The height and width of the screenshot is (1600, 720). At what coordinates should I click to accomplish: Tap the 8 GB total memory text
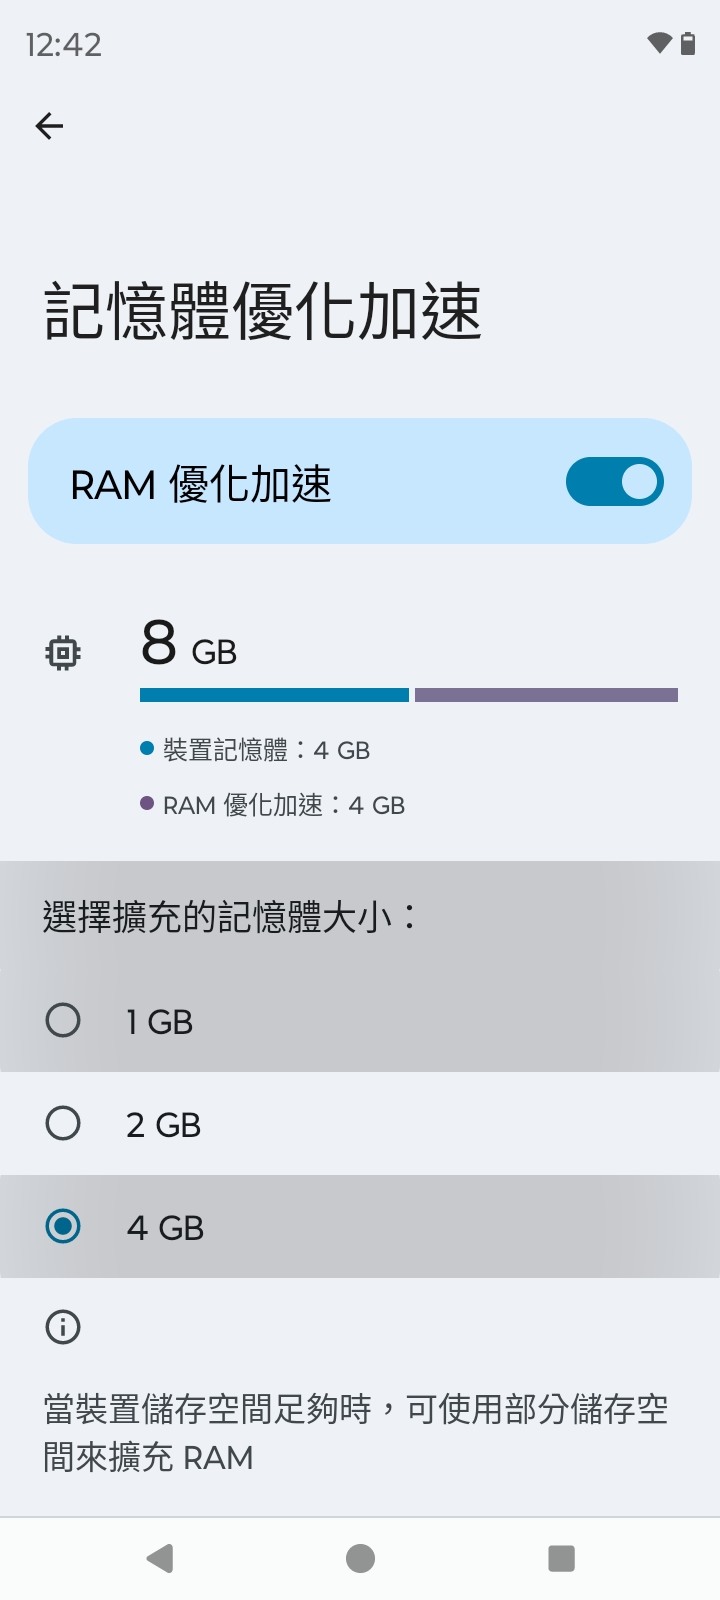[189, 644]
